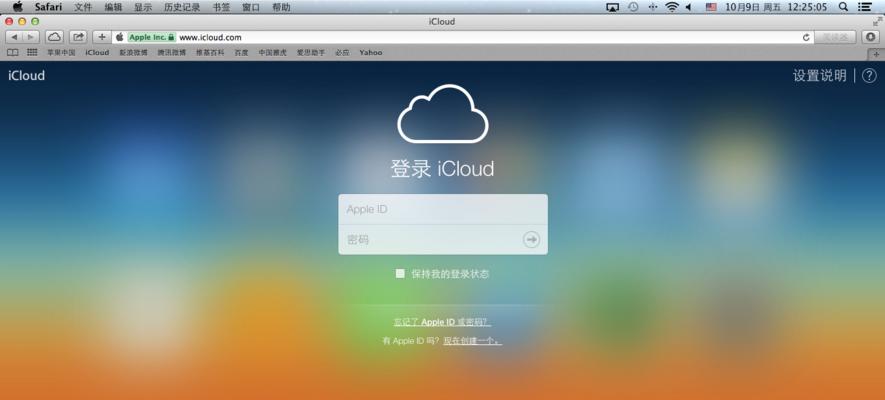This screenshot has width=885, height=400.
Task: Reload the page with the refresh icon
Action: 806,37
